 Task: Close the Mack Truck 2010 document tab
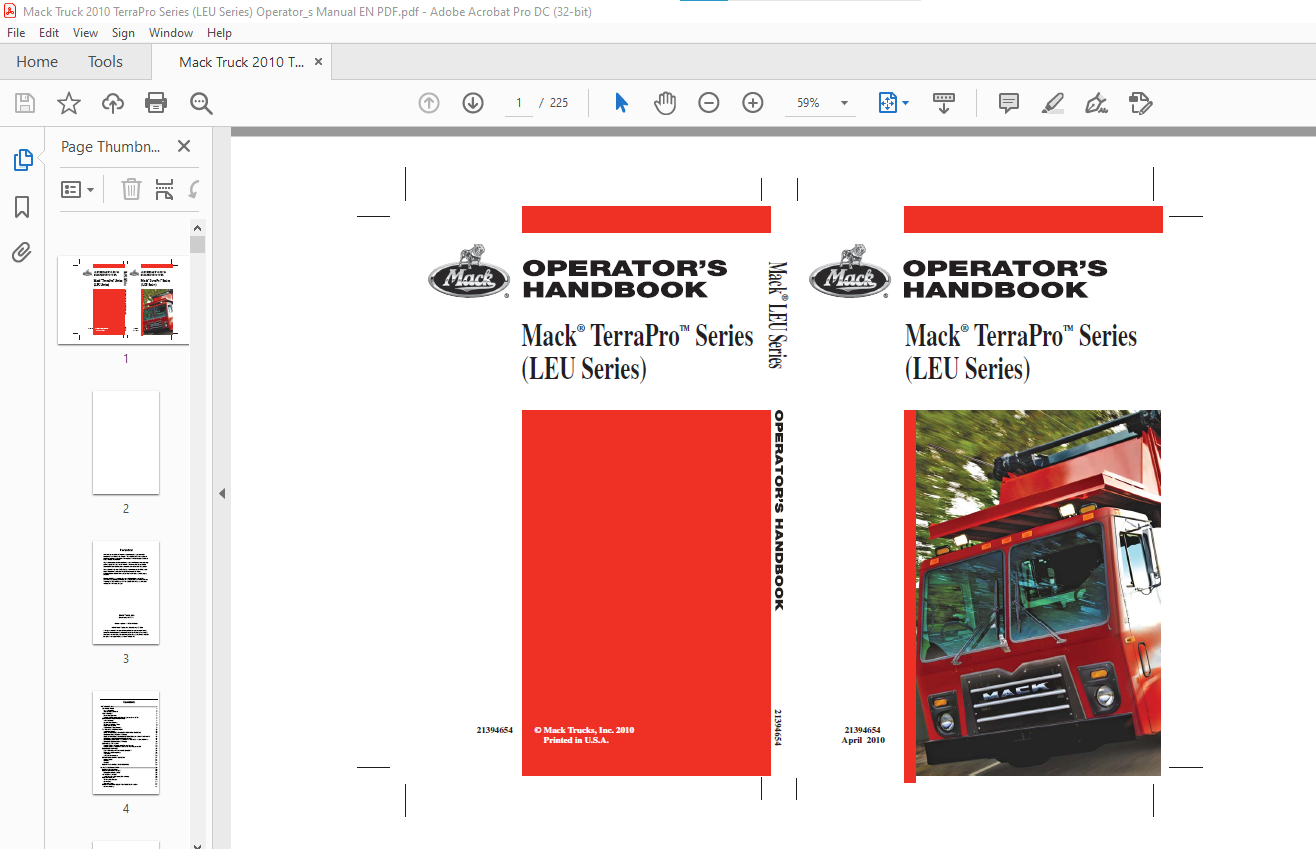click(x=318, y=62)
